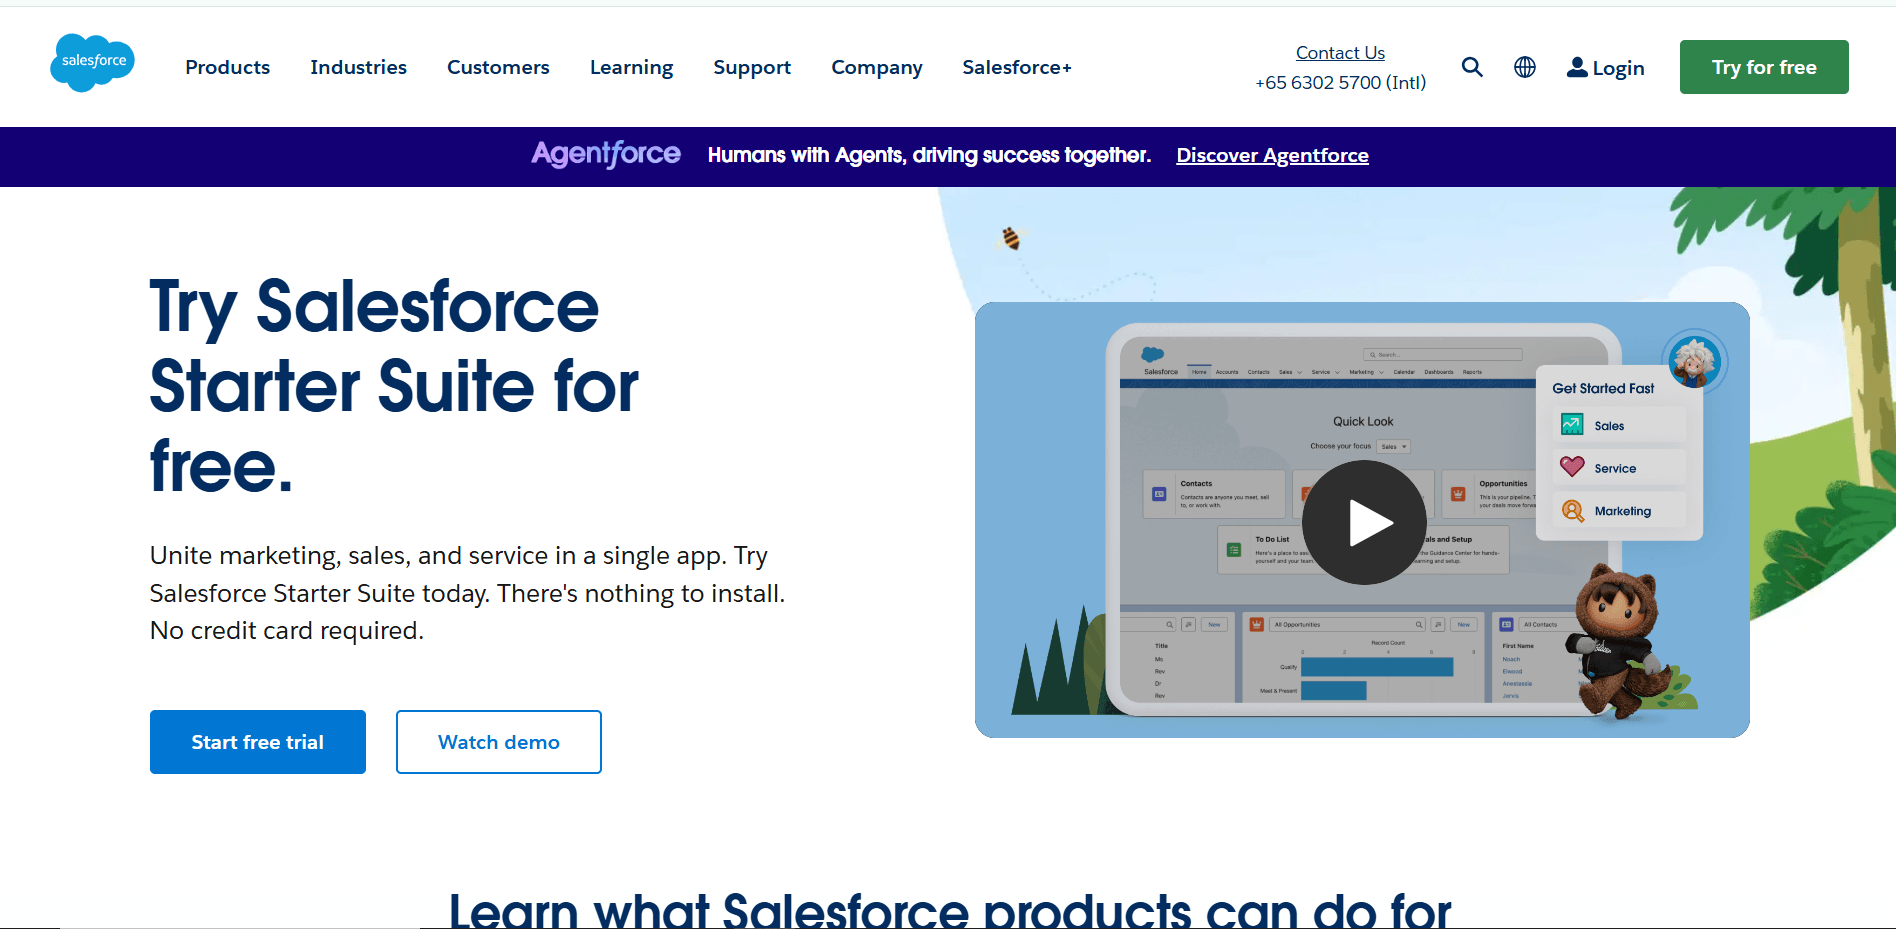The height and width of the screenshot is (929, 1896).
Task: Click the Sales chart icon
Action: click(1572, 425)
